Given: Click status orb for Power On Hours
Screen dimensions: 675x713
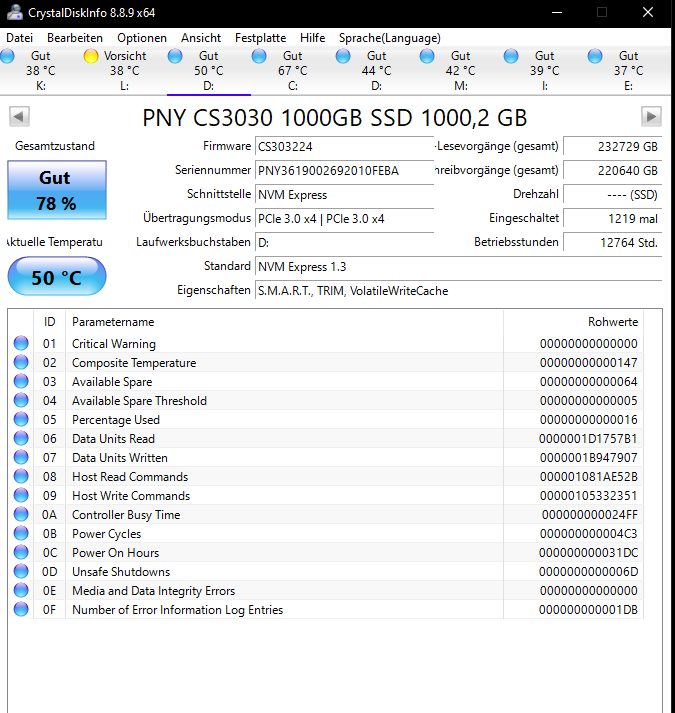Looking at the screenshot, I should coord(21,552).
